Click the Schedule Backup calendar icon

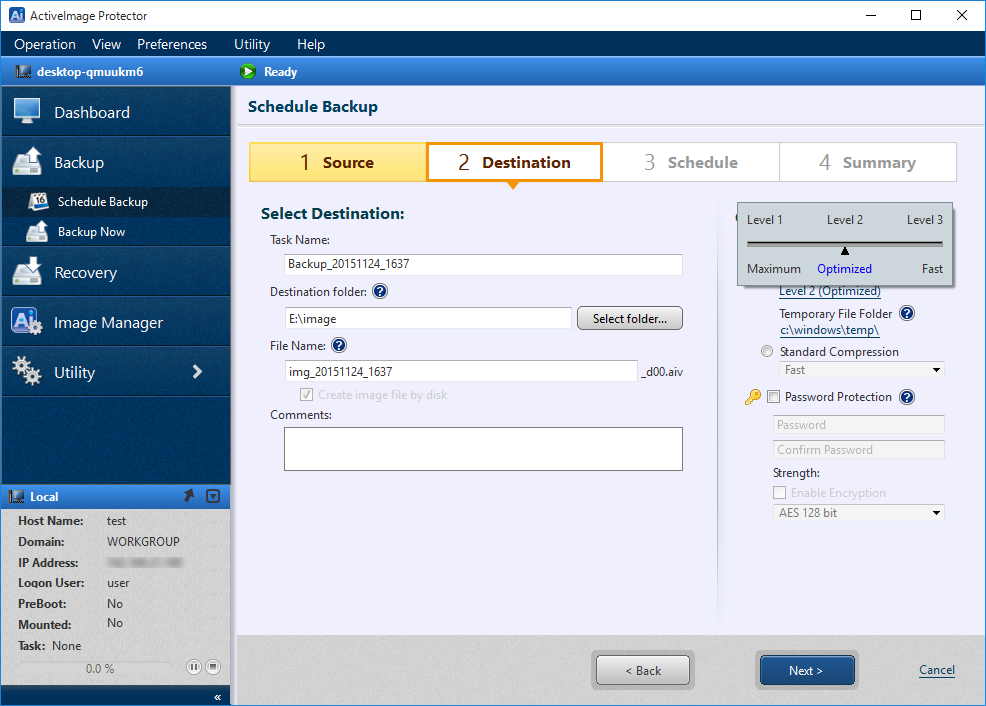click(38, 201)
